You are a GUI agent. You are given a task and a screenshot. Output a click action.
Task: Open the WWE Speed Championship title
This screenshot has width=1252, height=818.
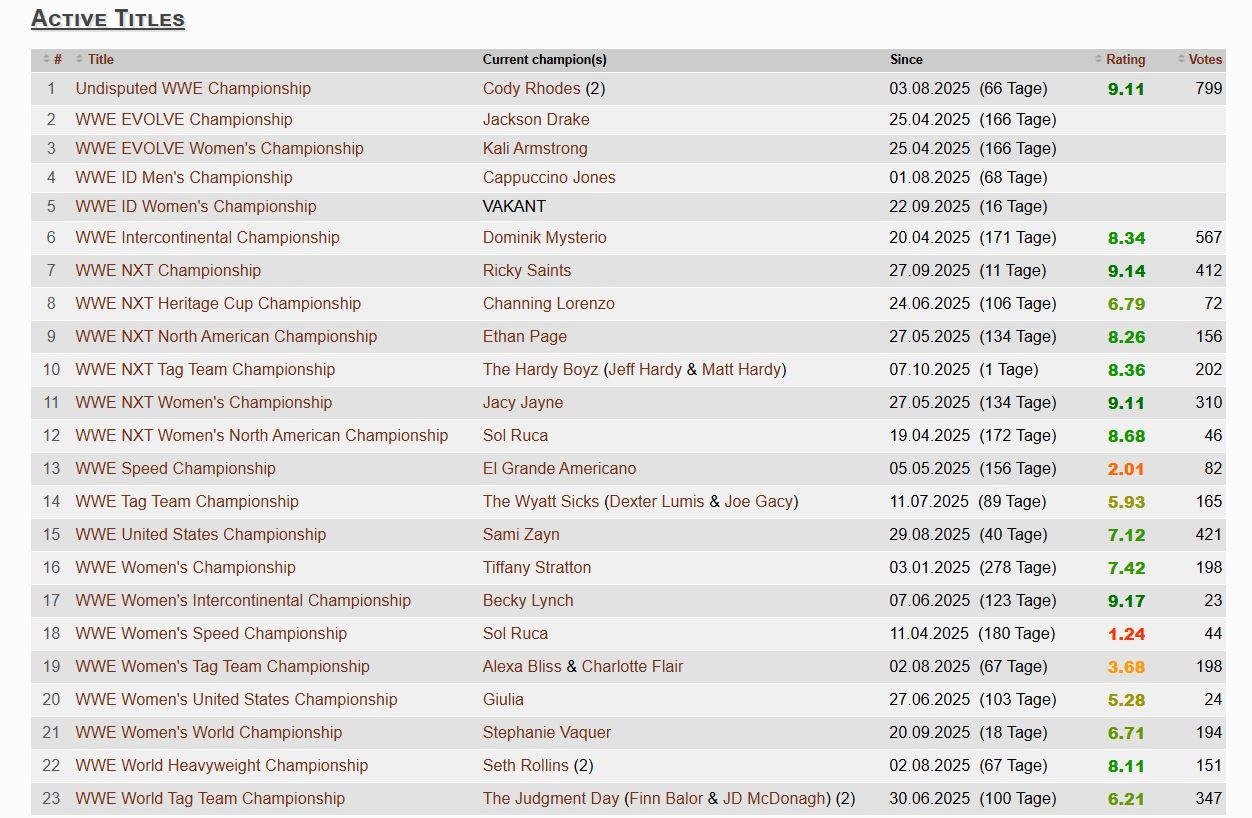tap(175, 469)
